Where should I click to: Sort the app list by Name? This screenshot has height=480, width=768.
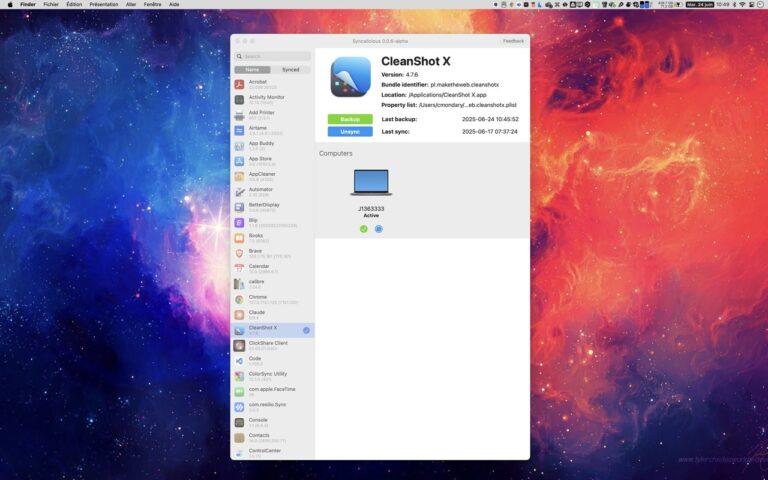point(252,70)
